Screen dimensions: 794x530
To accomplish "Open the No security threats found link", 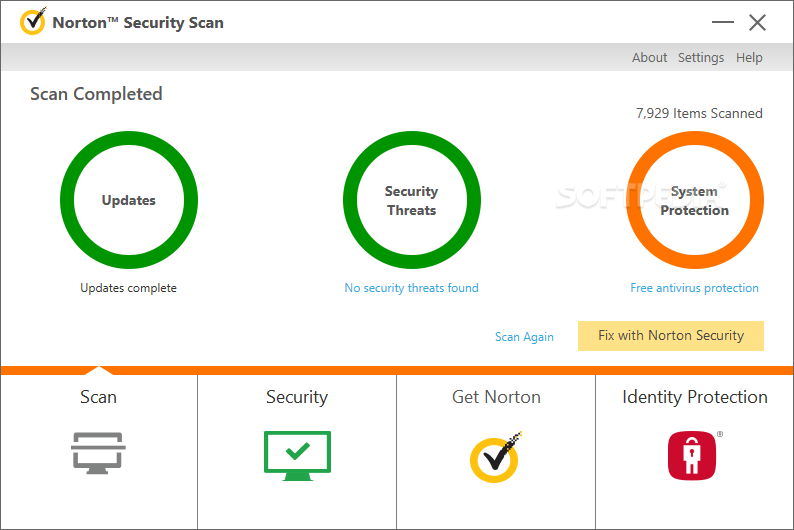I will 411,288.
